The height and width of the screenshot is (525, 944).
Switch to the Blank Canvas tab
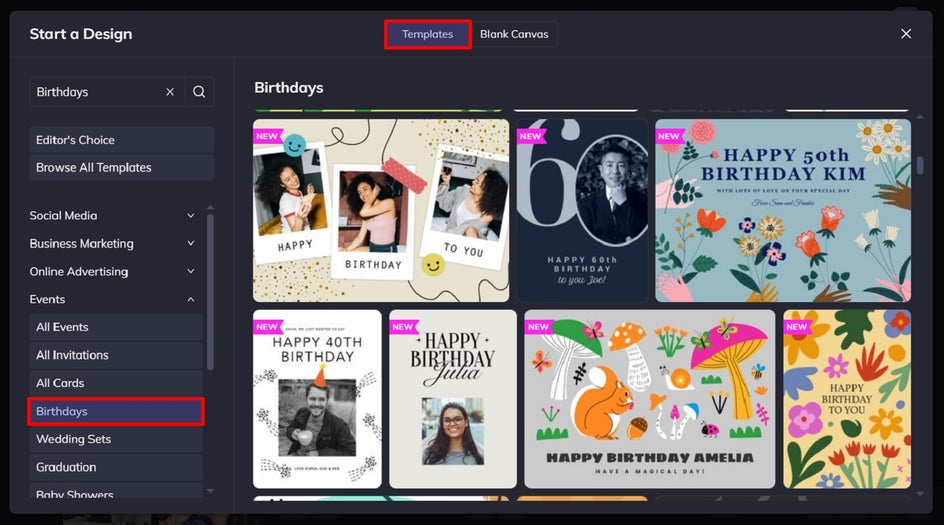pos(514,34)
